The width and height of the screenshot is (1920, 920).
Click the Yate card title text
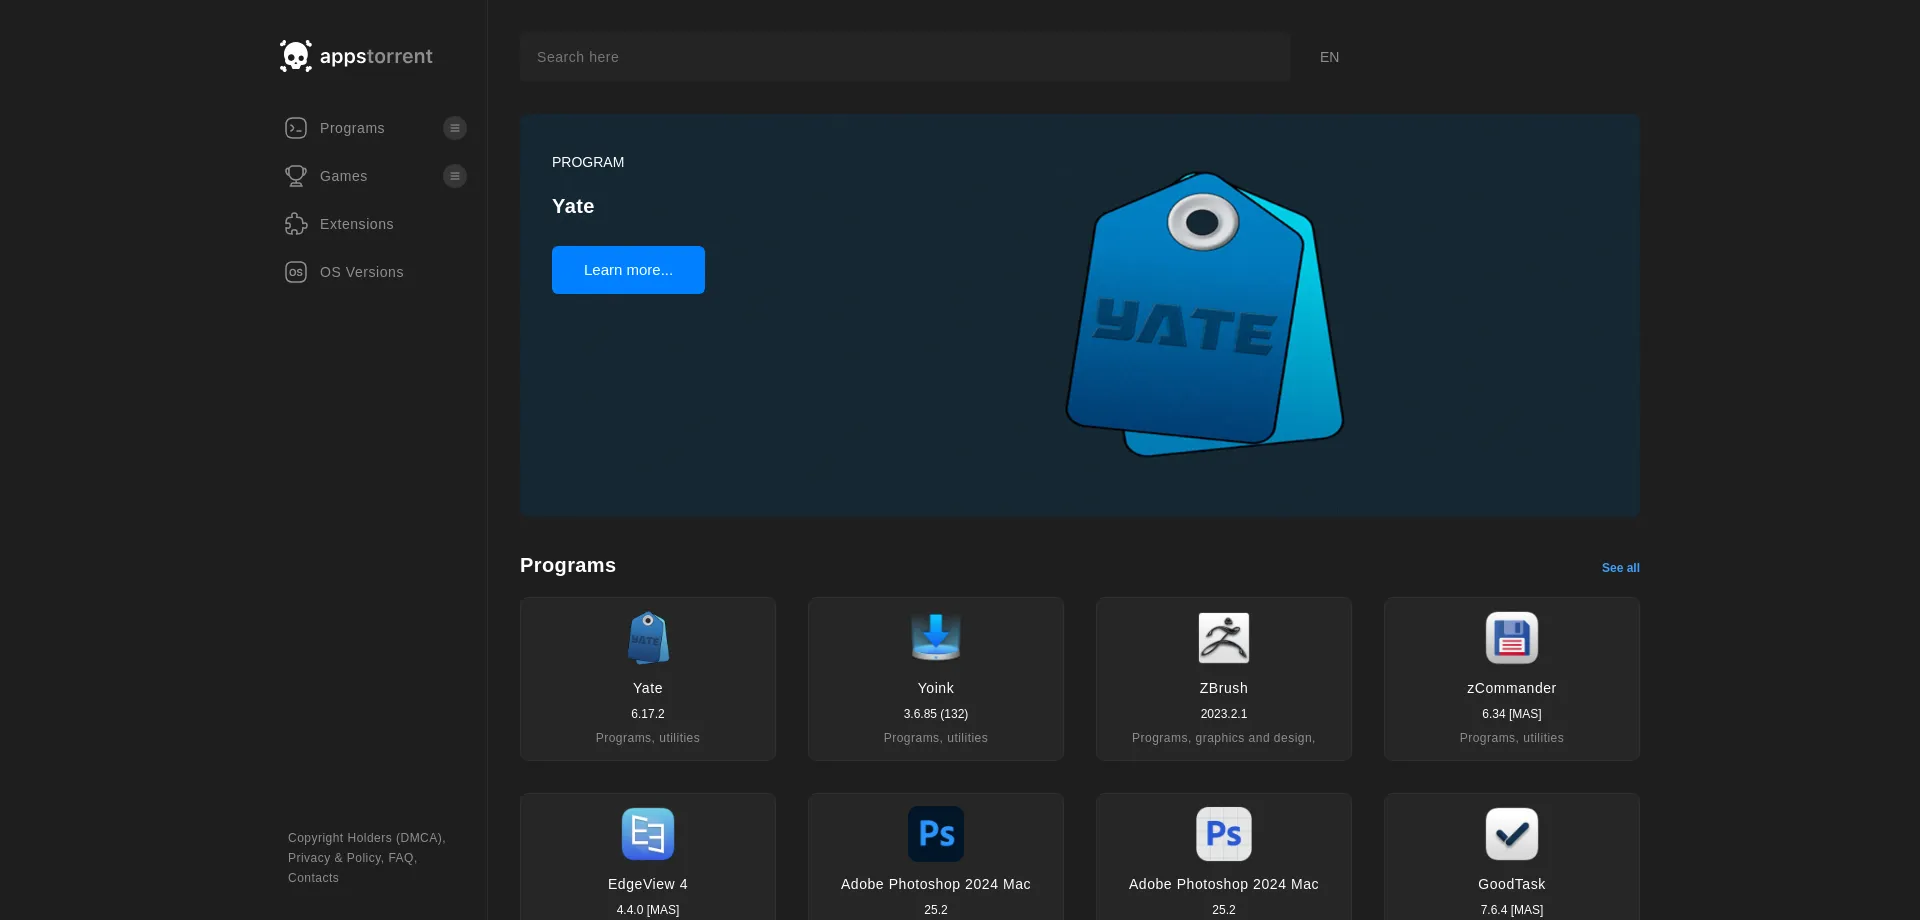(648, 688)
